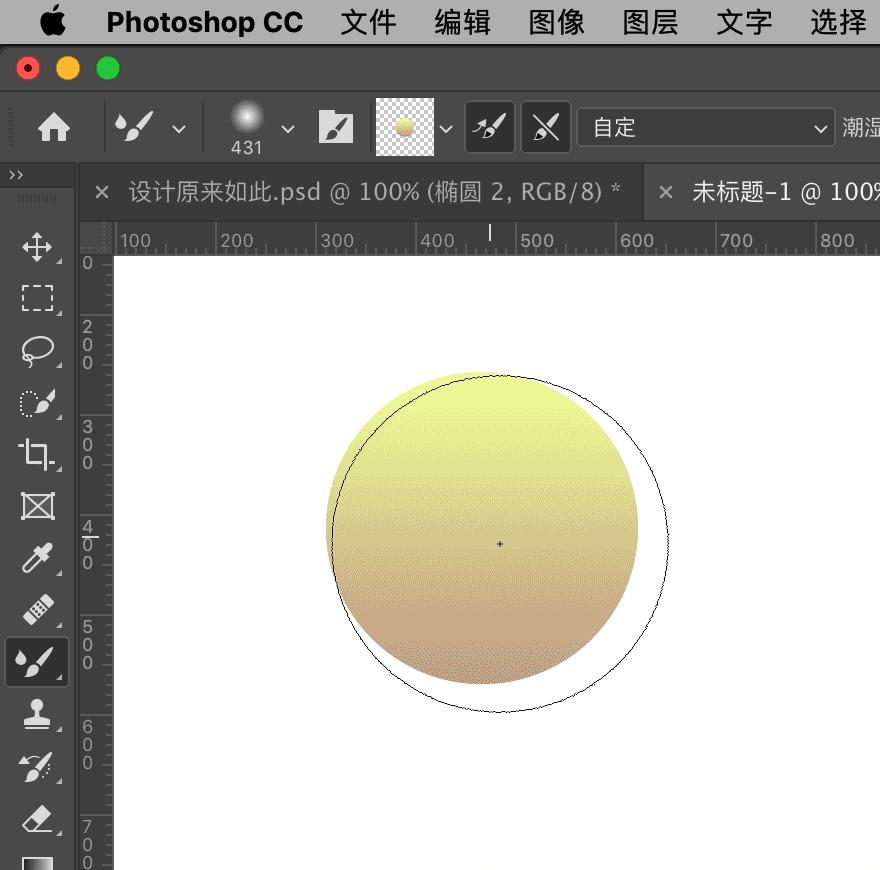The height and width of the screenshot is (870, 880).
Task: Open the Apple menu
Action: tap(52, 22)
